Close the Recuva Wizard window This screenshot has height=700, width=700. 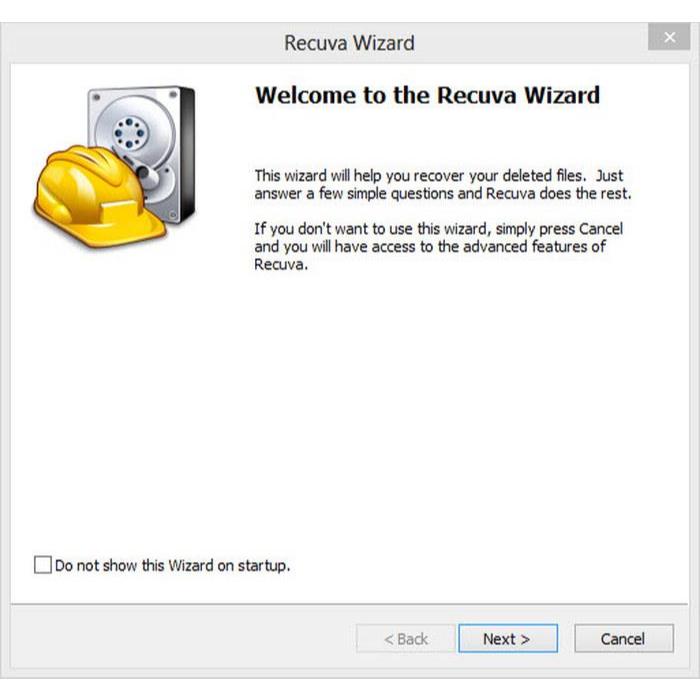click(x=669, y=37)
